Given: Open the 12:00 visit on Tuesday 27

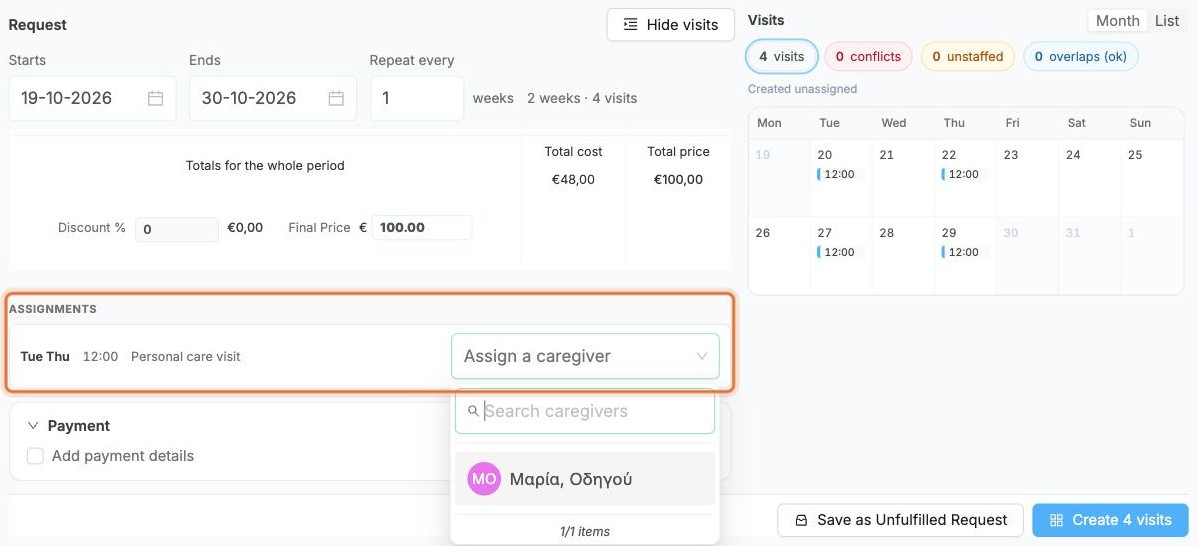Looking at the screenshot, I should point(840,252).
